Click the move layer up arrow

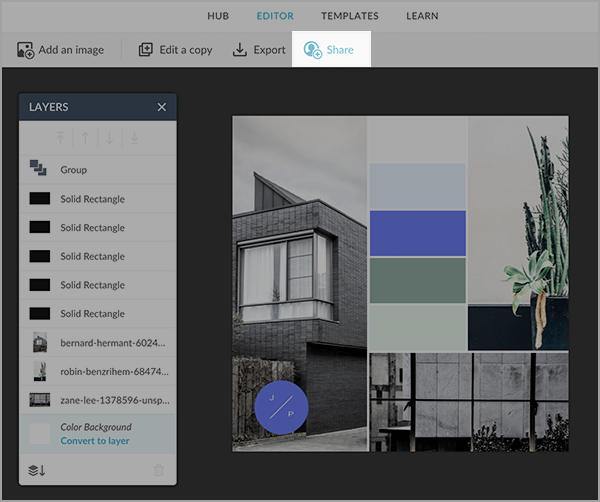click(85, 138)
